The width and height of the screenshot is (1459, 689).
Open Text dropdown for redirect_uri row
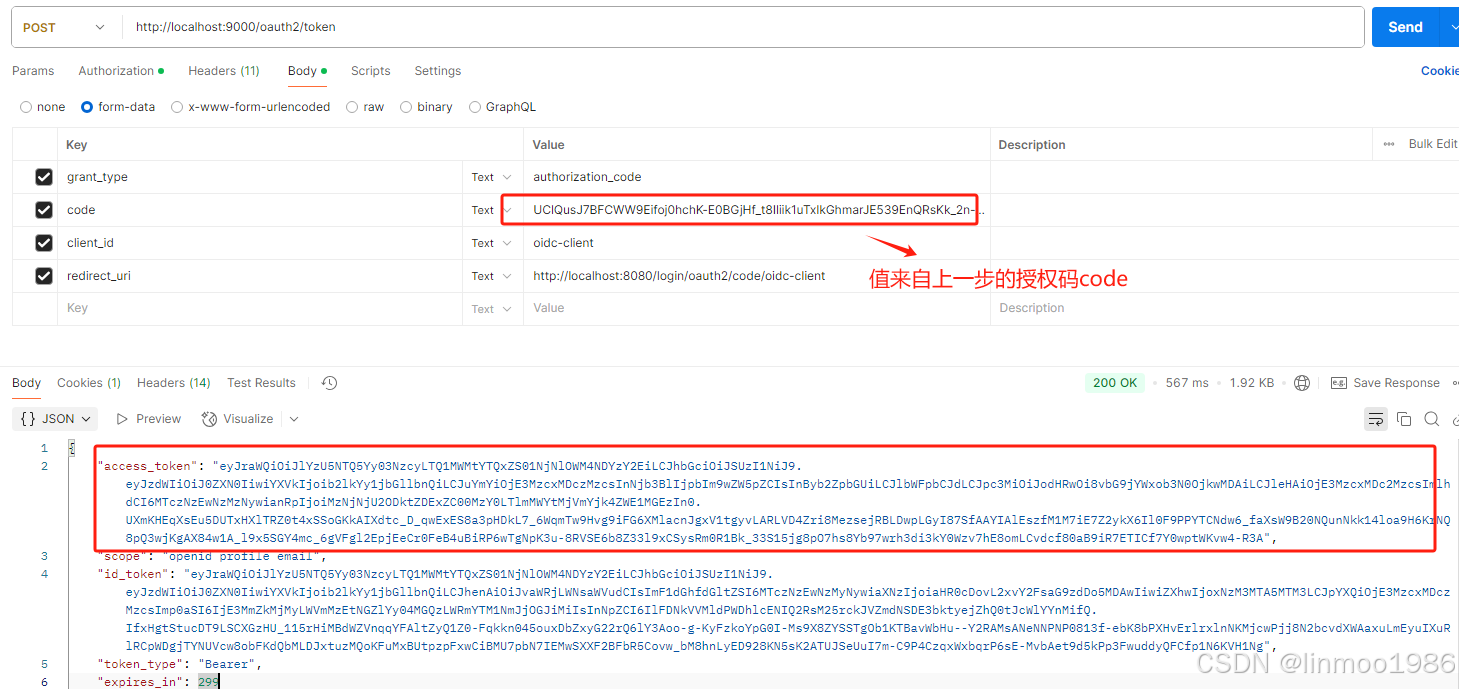pos(492,276)
